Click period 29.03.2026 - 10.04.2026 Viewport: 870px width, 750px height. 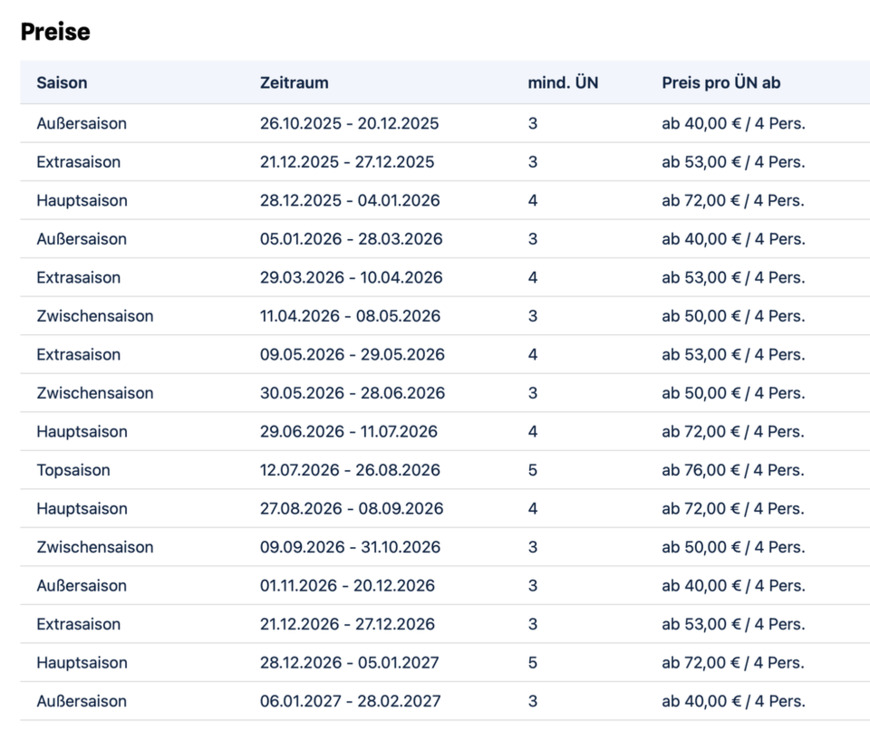351,278
